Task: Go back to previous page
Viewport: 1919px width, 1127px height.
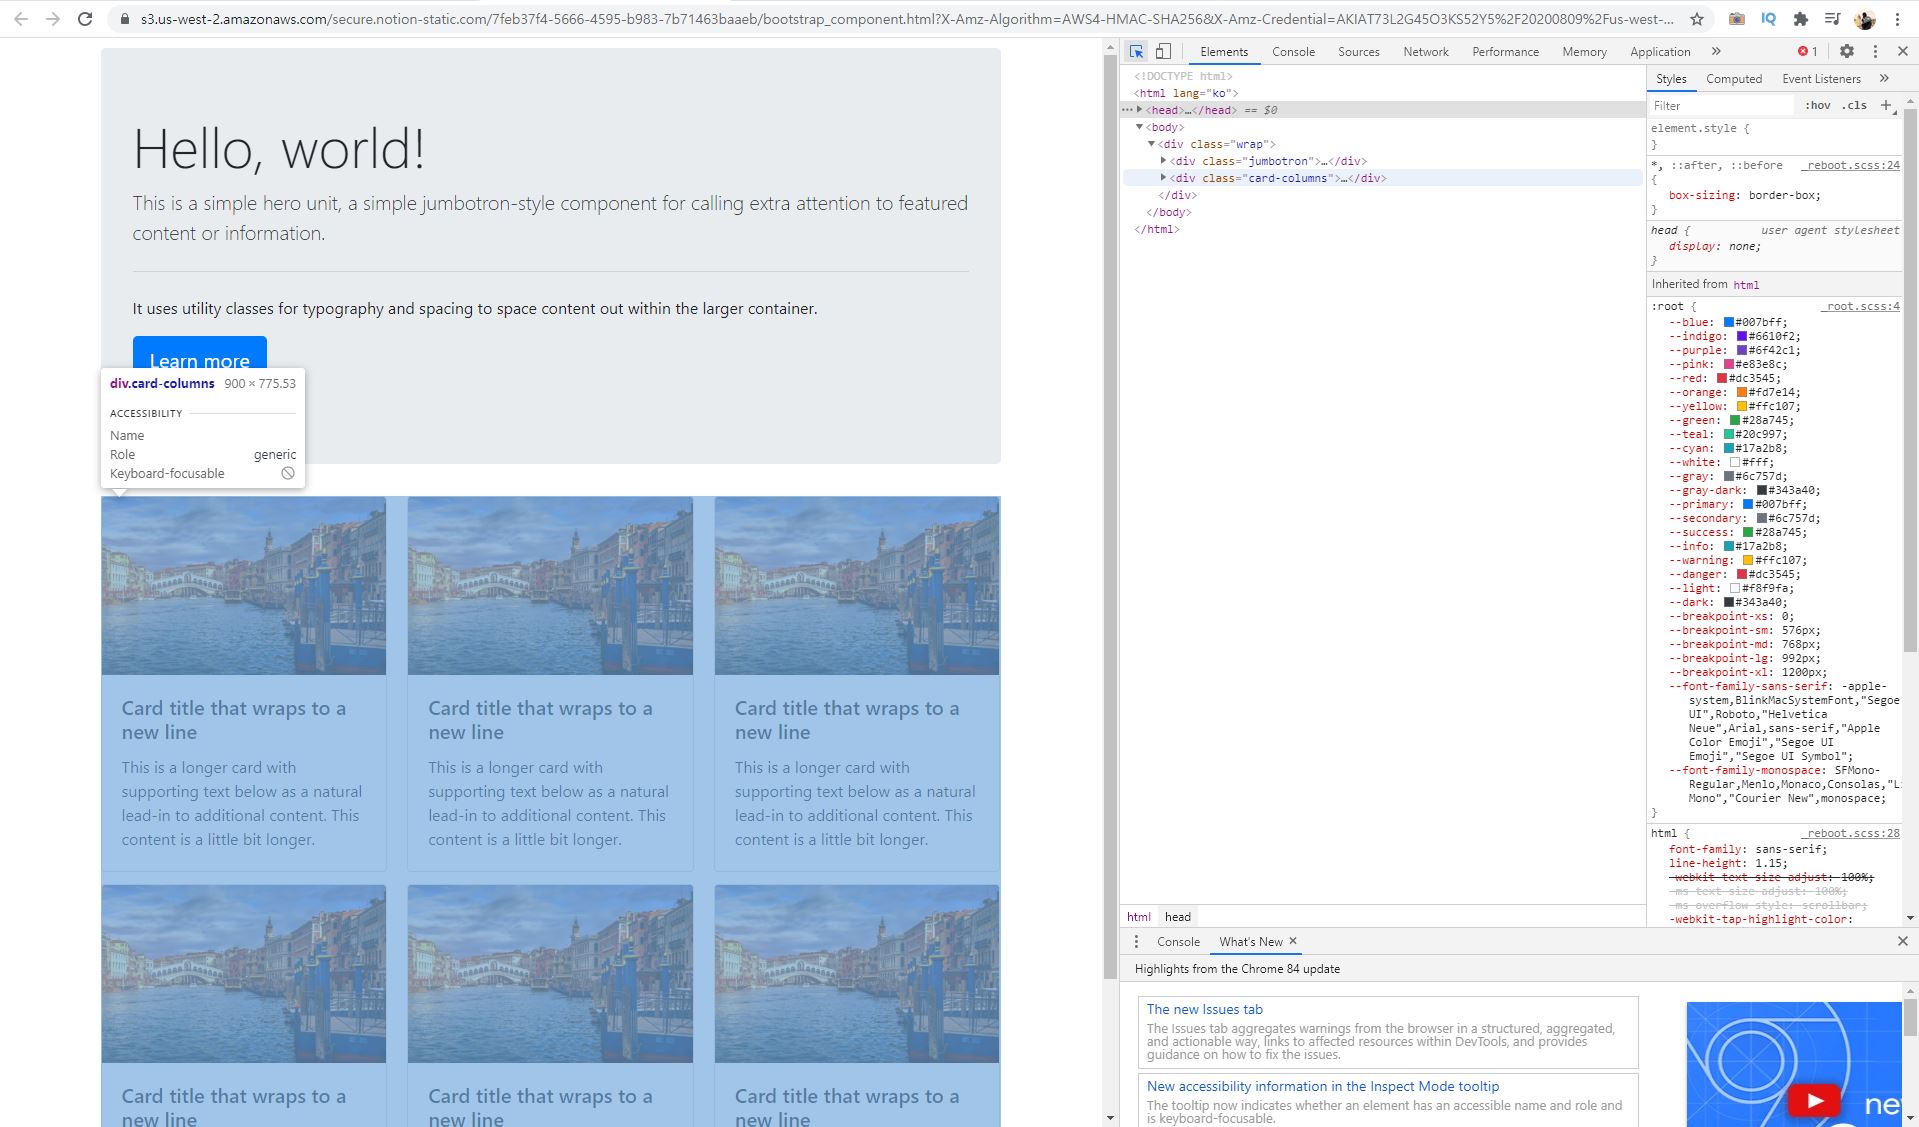Action: coord(21,19)
